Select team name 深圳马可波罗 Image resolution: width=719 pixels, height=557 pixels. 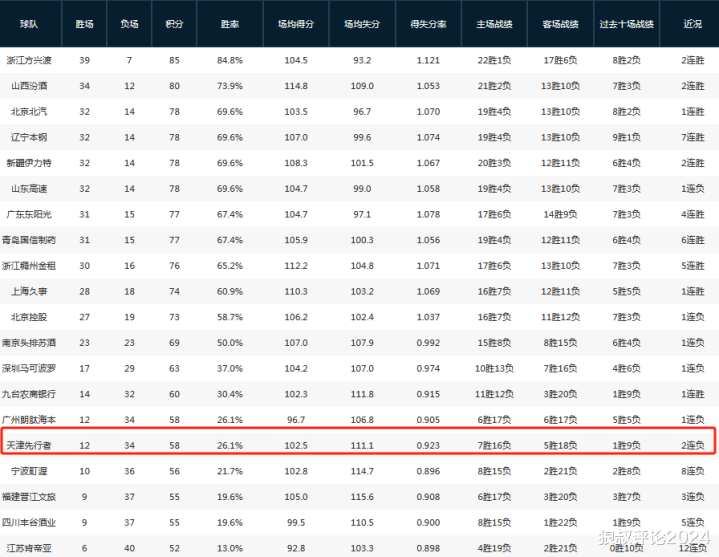(29, 368)
